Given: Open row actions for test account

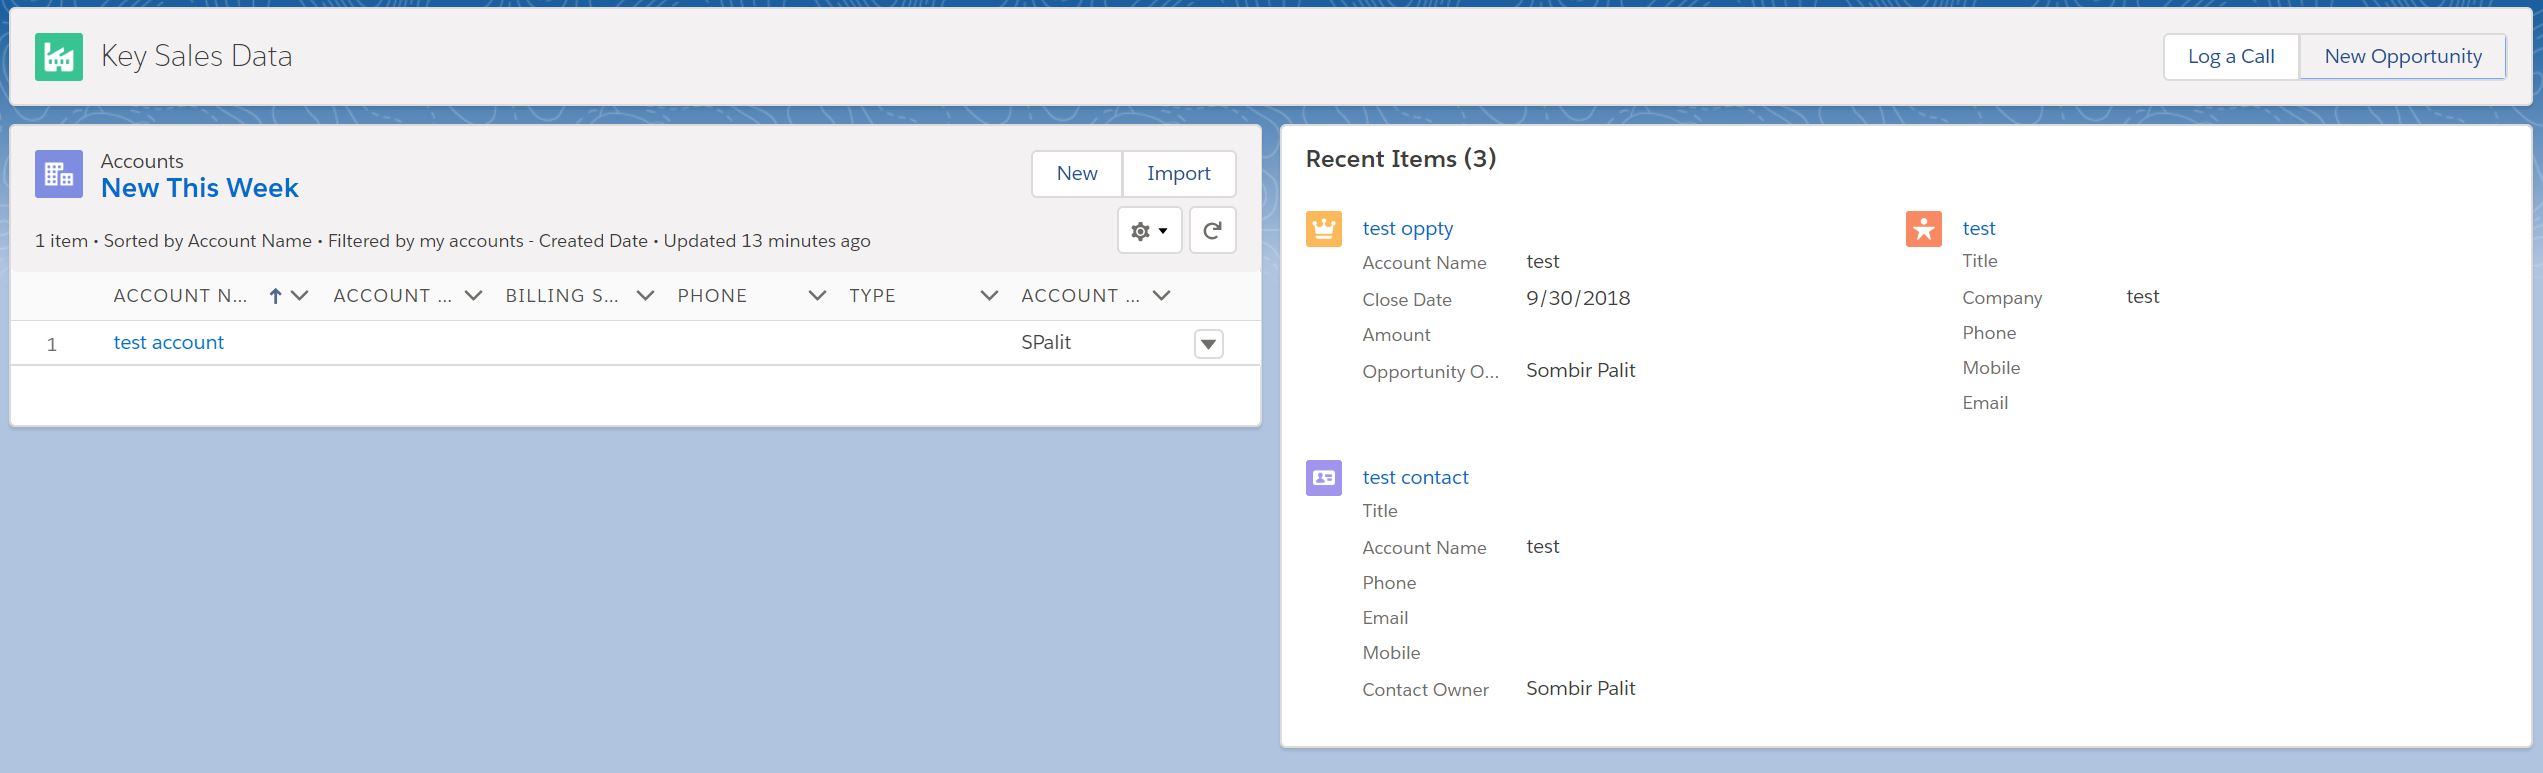Looking at the screenshot, I should 1208,344.
